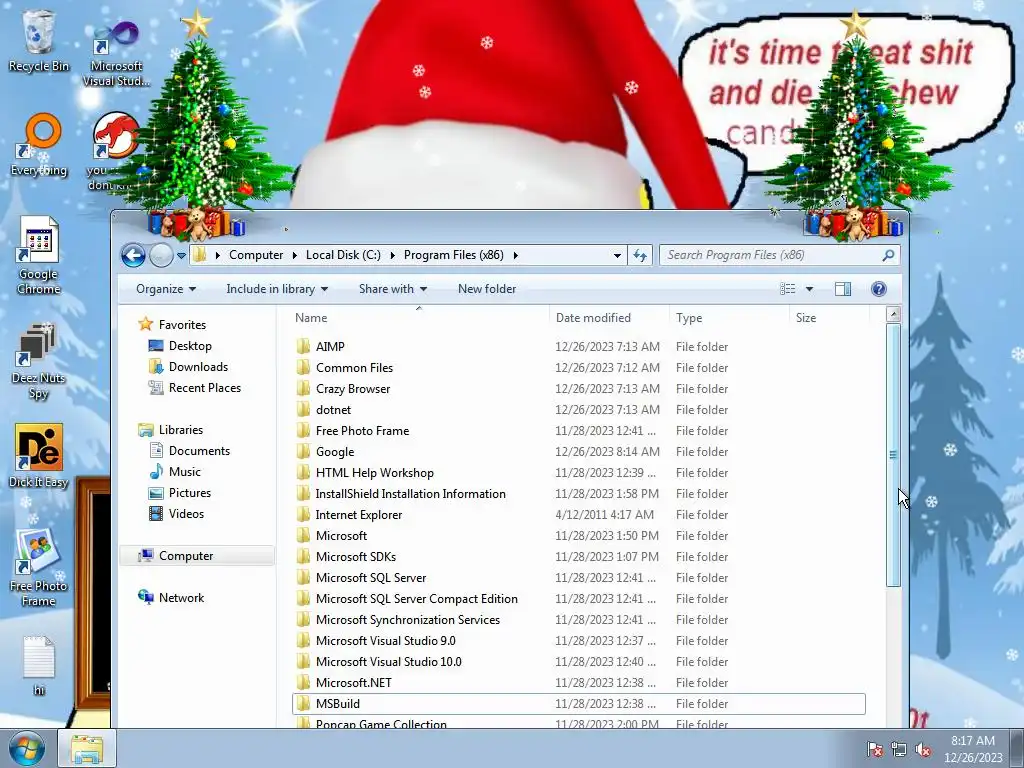Screen dimensions: 1024x768
Task: Click the Windows Explorer taskbar button
Action: tap(87, 748)
